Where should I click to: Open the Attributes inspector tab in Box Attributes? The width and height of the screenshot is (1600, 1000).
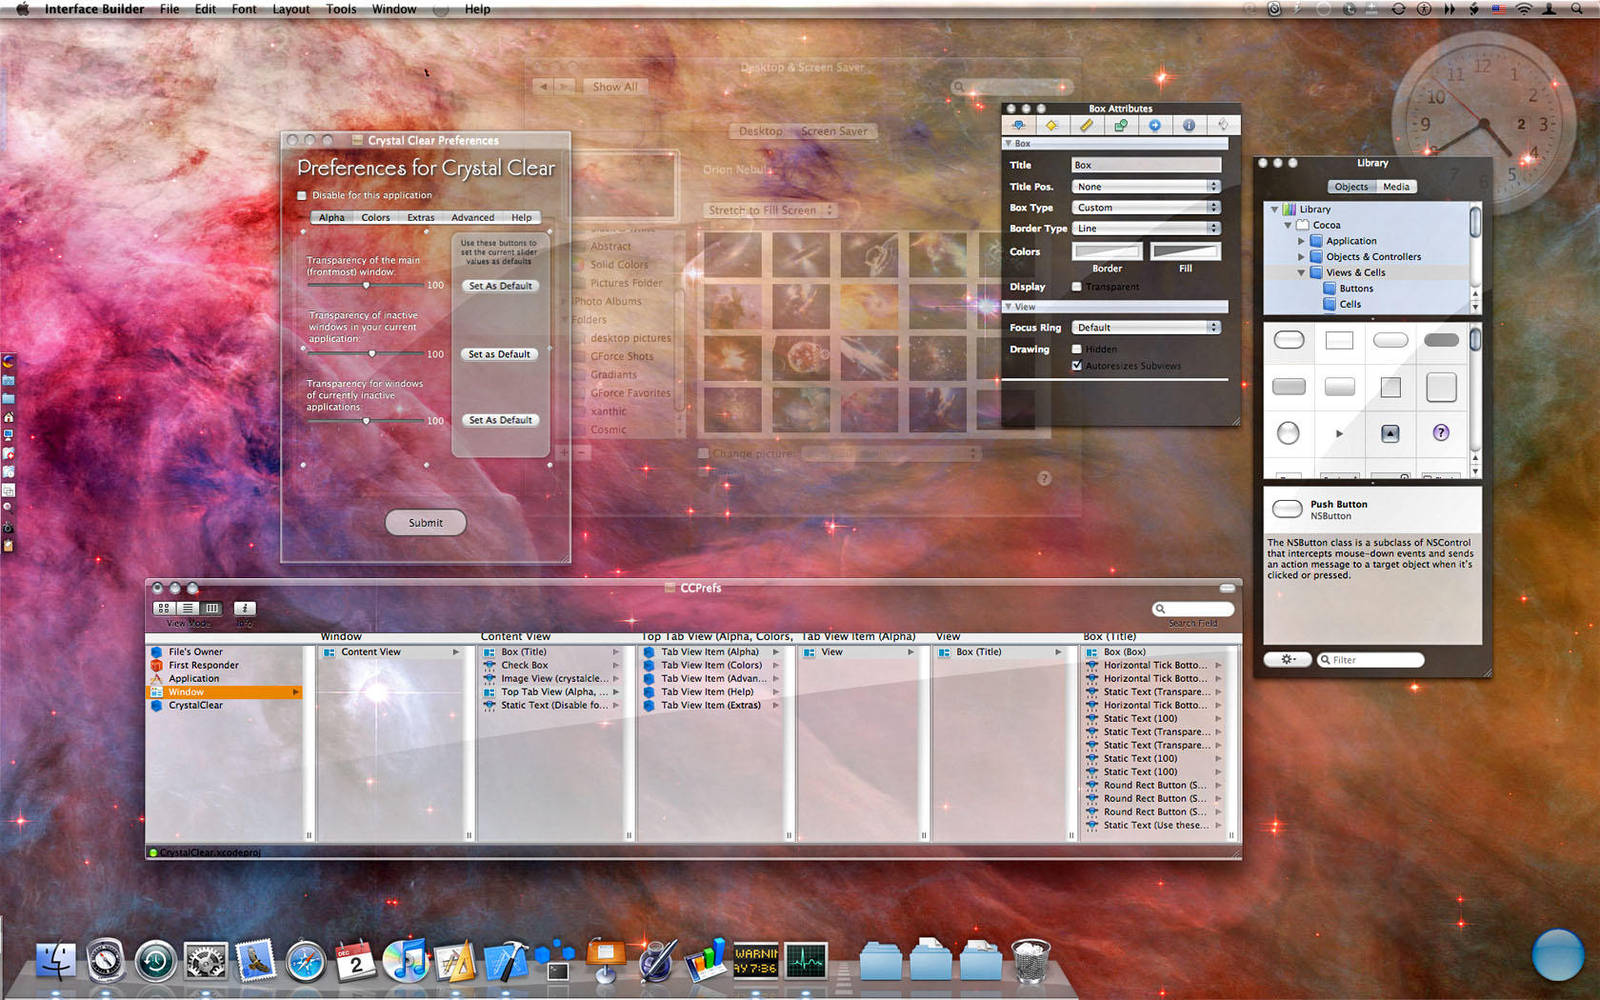tap(1018, 125)
